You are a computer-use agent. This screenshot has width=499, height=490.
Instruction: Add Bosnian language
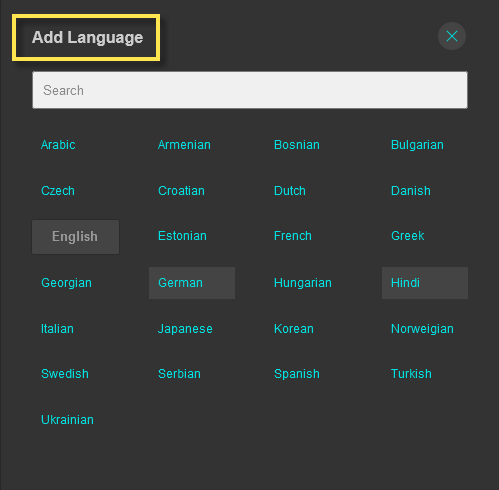pyautogui.click(x=297, y=145)
